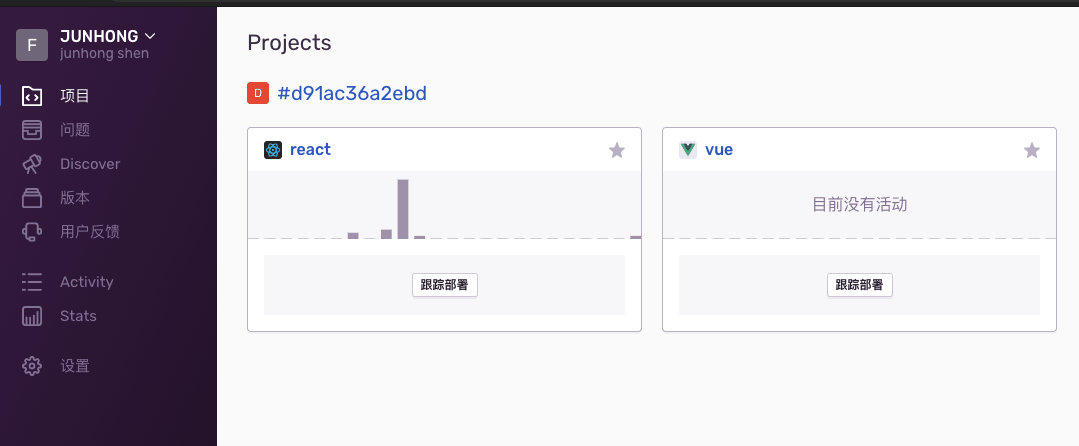This screenshot has width=1079, height=446.
Task: Click the Vue logo icon
Action: [688, 150]
